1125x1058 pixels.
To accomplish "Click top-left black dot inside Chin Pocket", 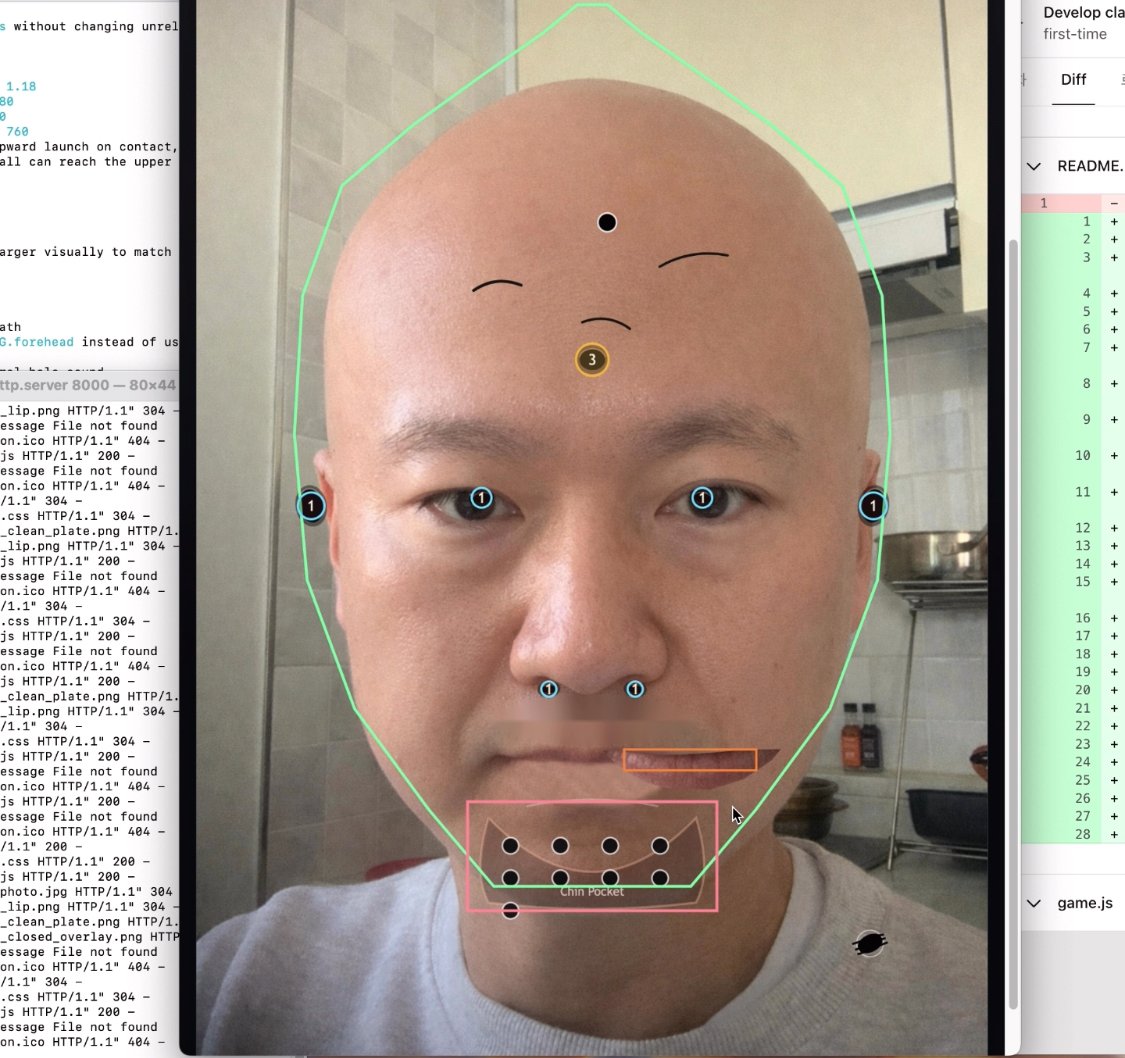I will click(510, 846).
